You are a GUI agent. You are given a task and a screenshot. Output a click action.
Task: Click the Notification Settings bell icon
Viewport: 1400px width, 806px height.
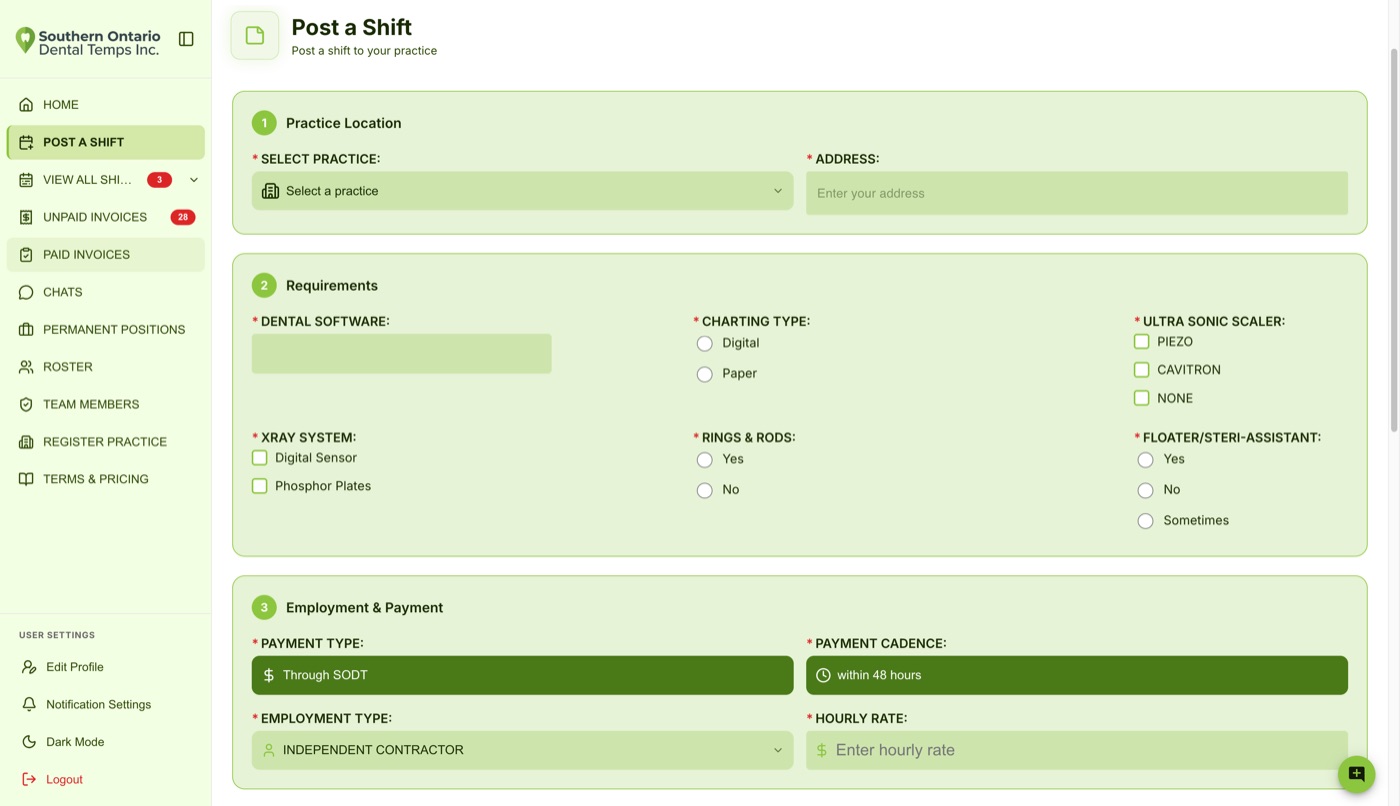tap(29, 704)
